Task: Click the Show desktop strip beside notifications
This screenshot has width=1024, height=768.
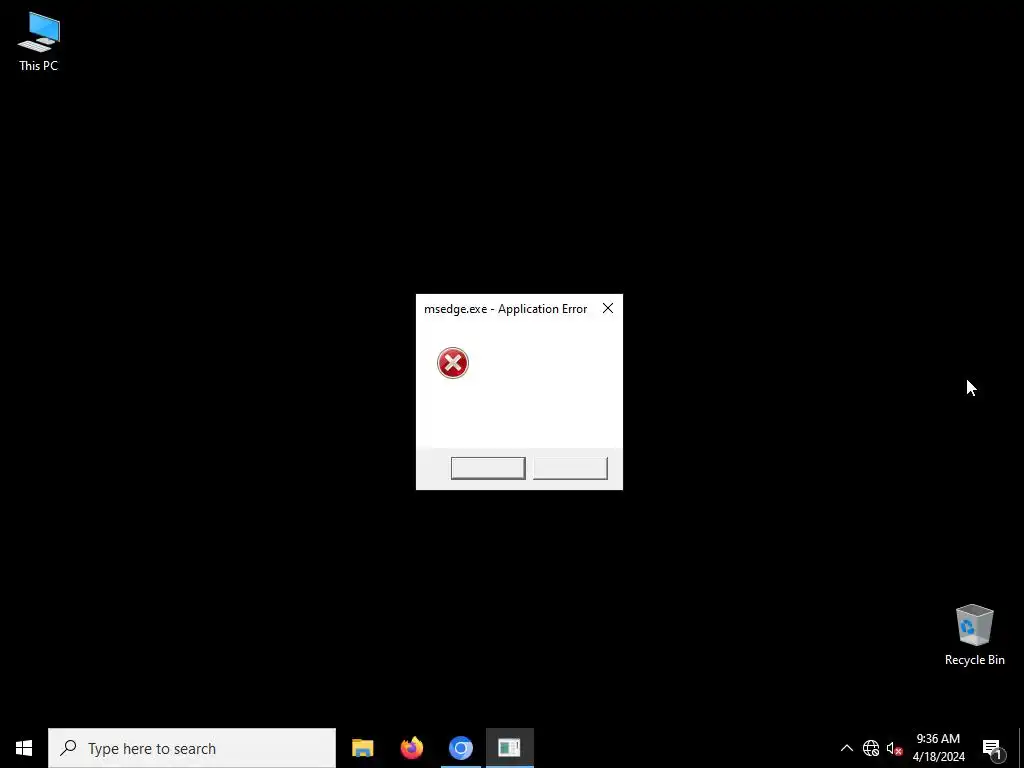Action: tap(1021, 748)
